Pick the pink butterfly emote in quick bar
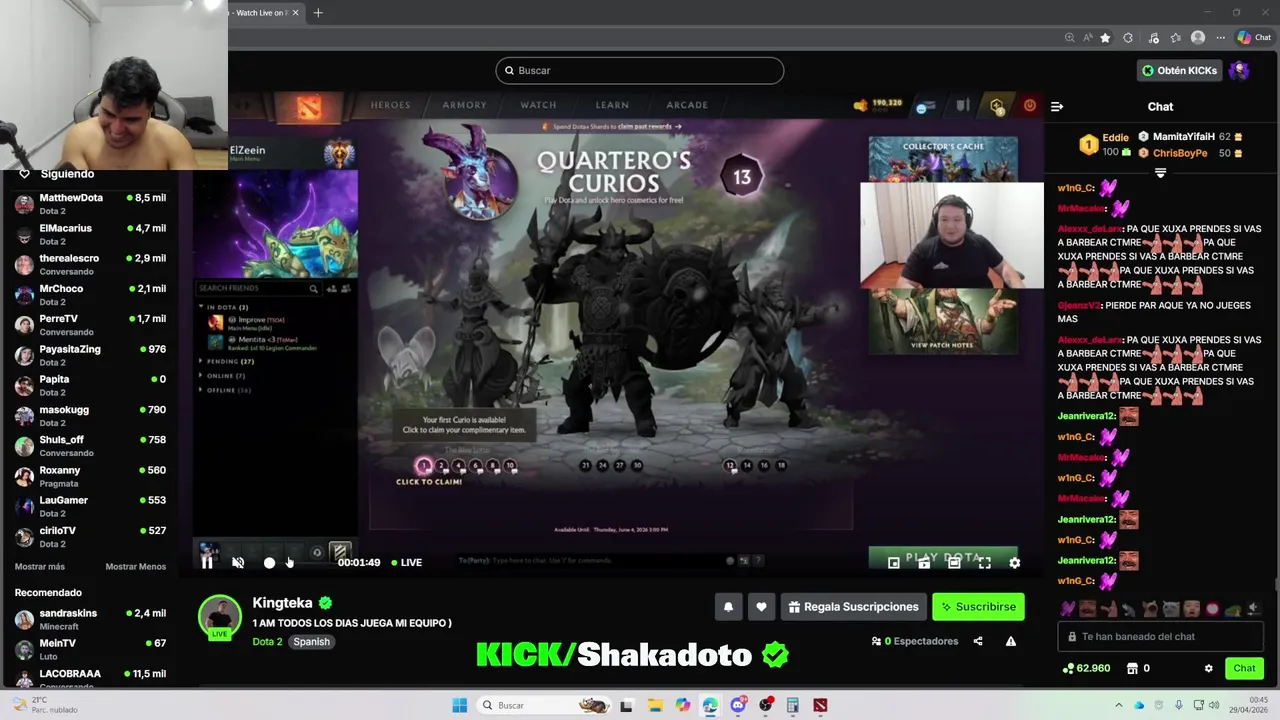 [x=1068, y=609]
